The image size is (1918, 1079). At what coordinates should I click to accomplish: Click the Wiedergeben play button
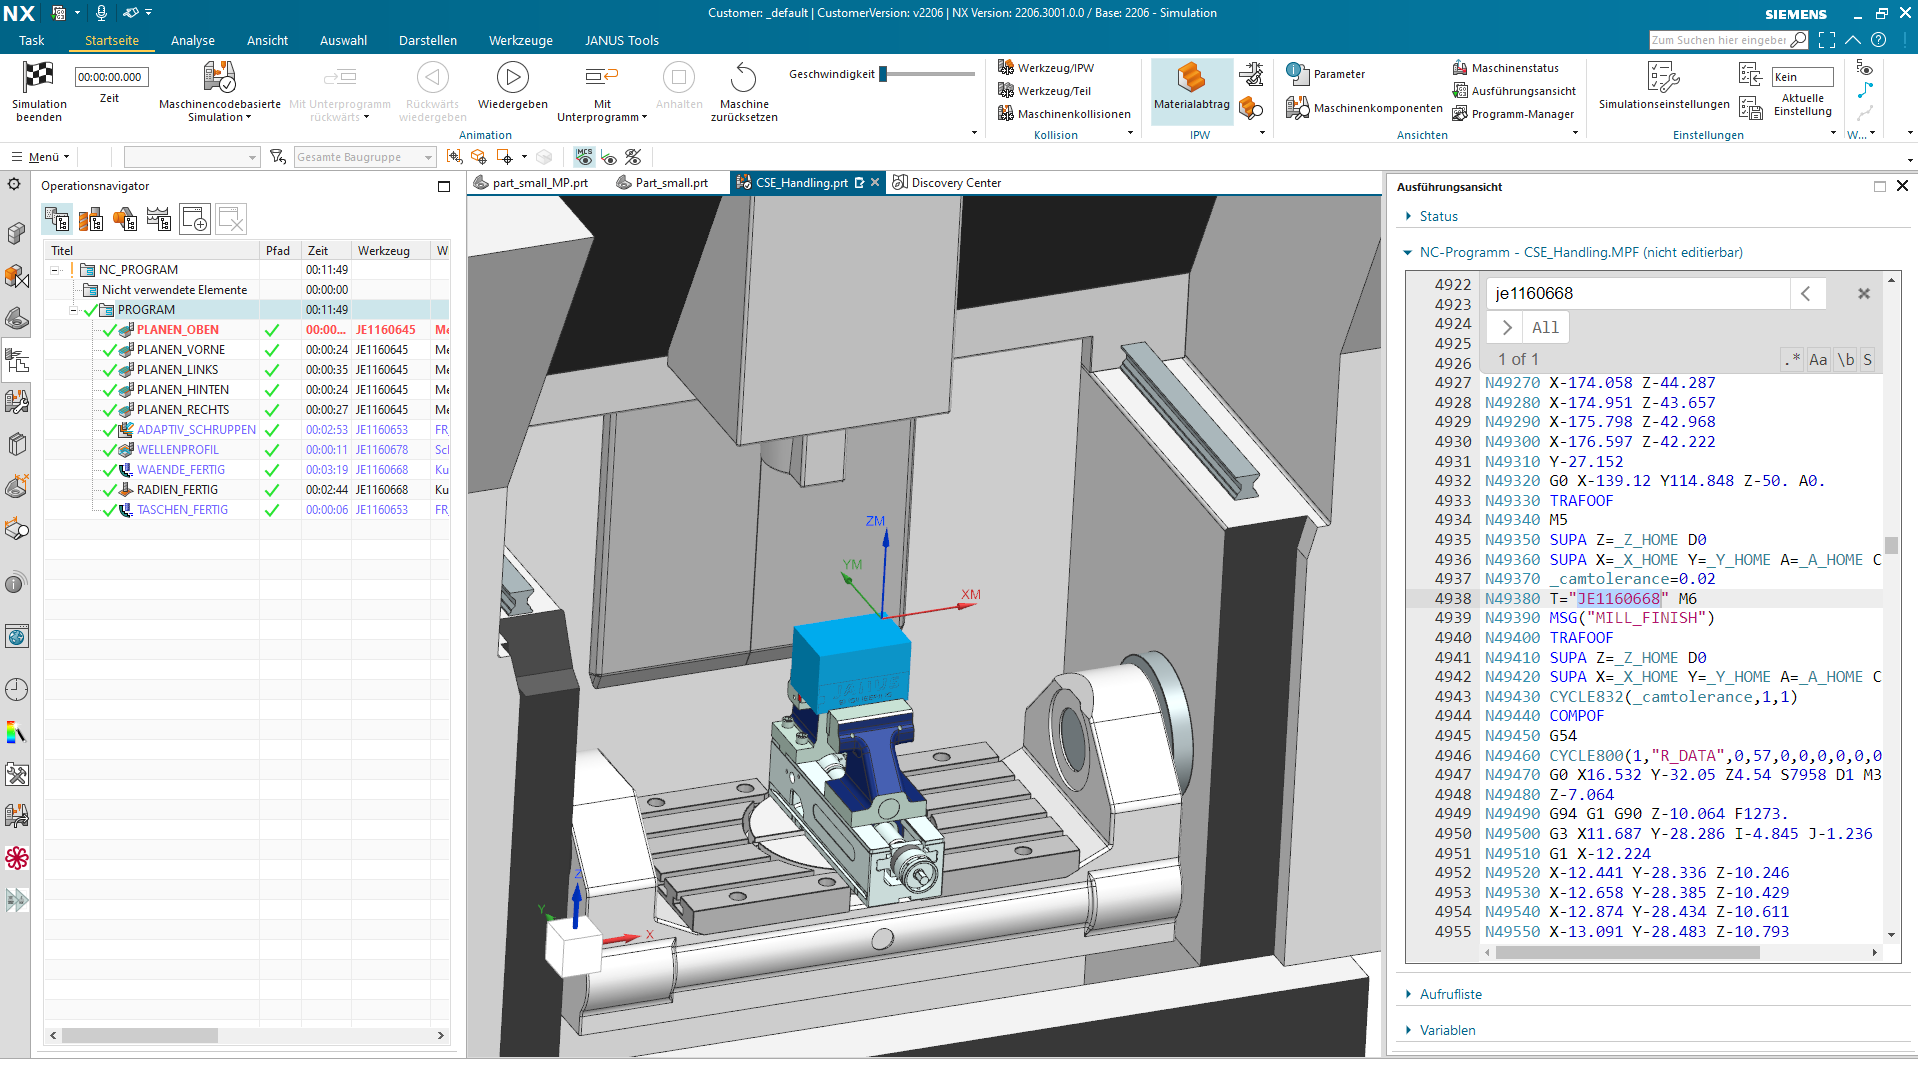[x=512, y=77]
